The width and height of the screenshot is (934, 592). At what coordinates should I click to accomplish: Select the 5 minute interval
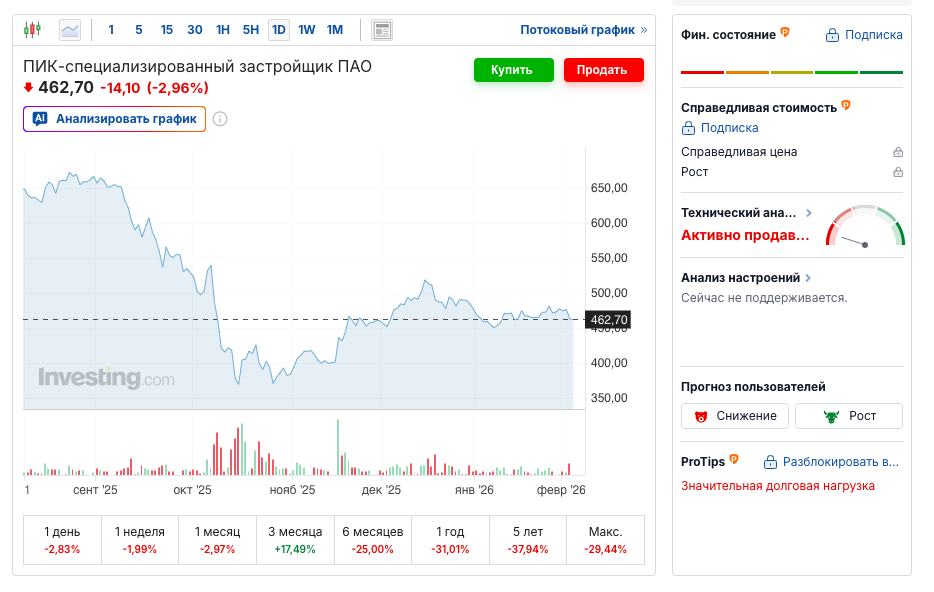click(x=139, y=30)
